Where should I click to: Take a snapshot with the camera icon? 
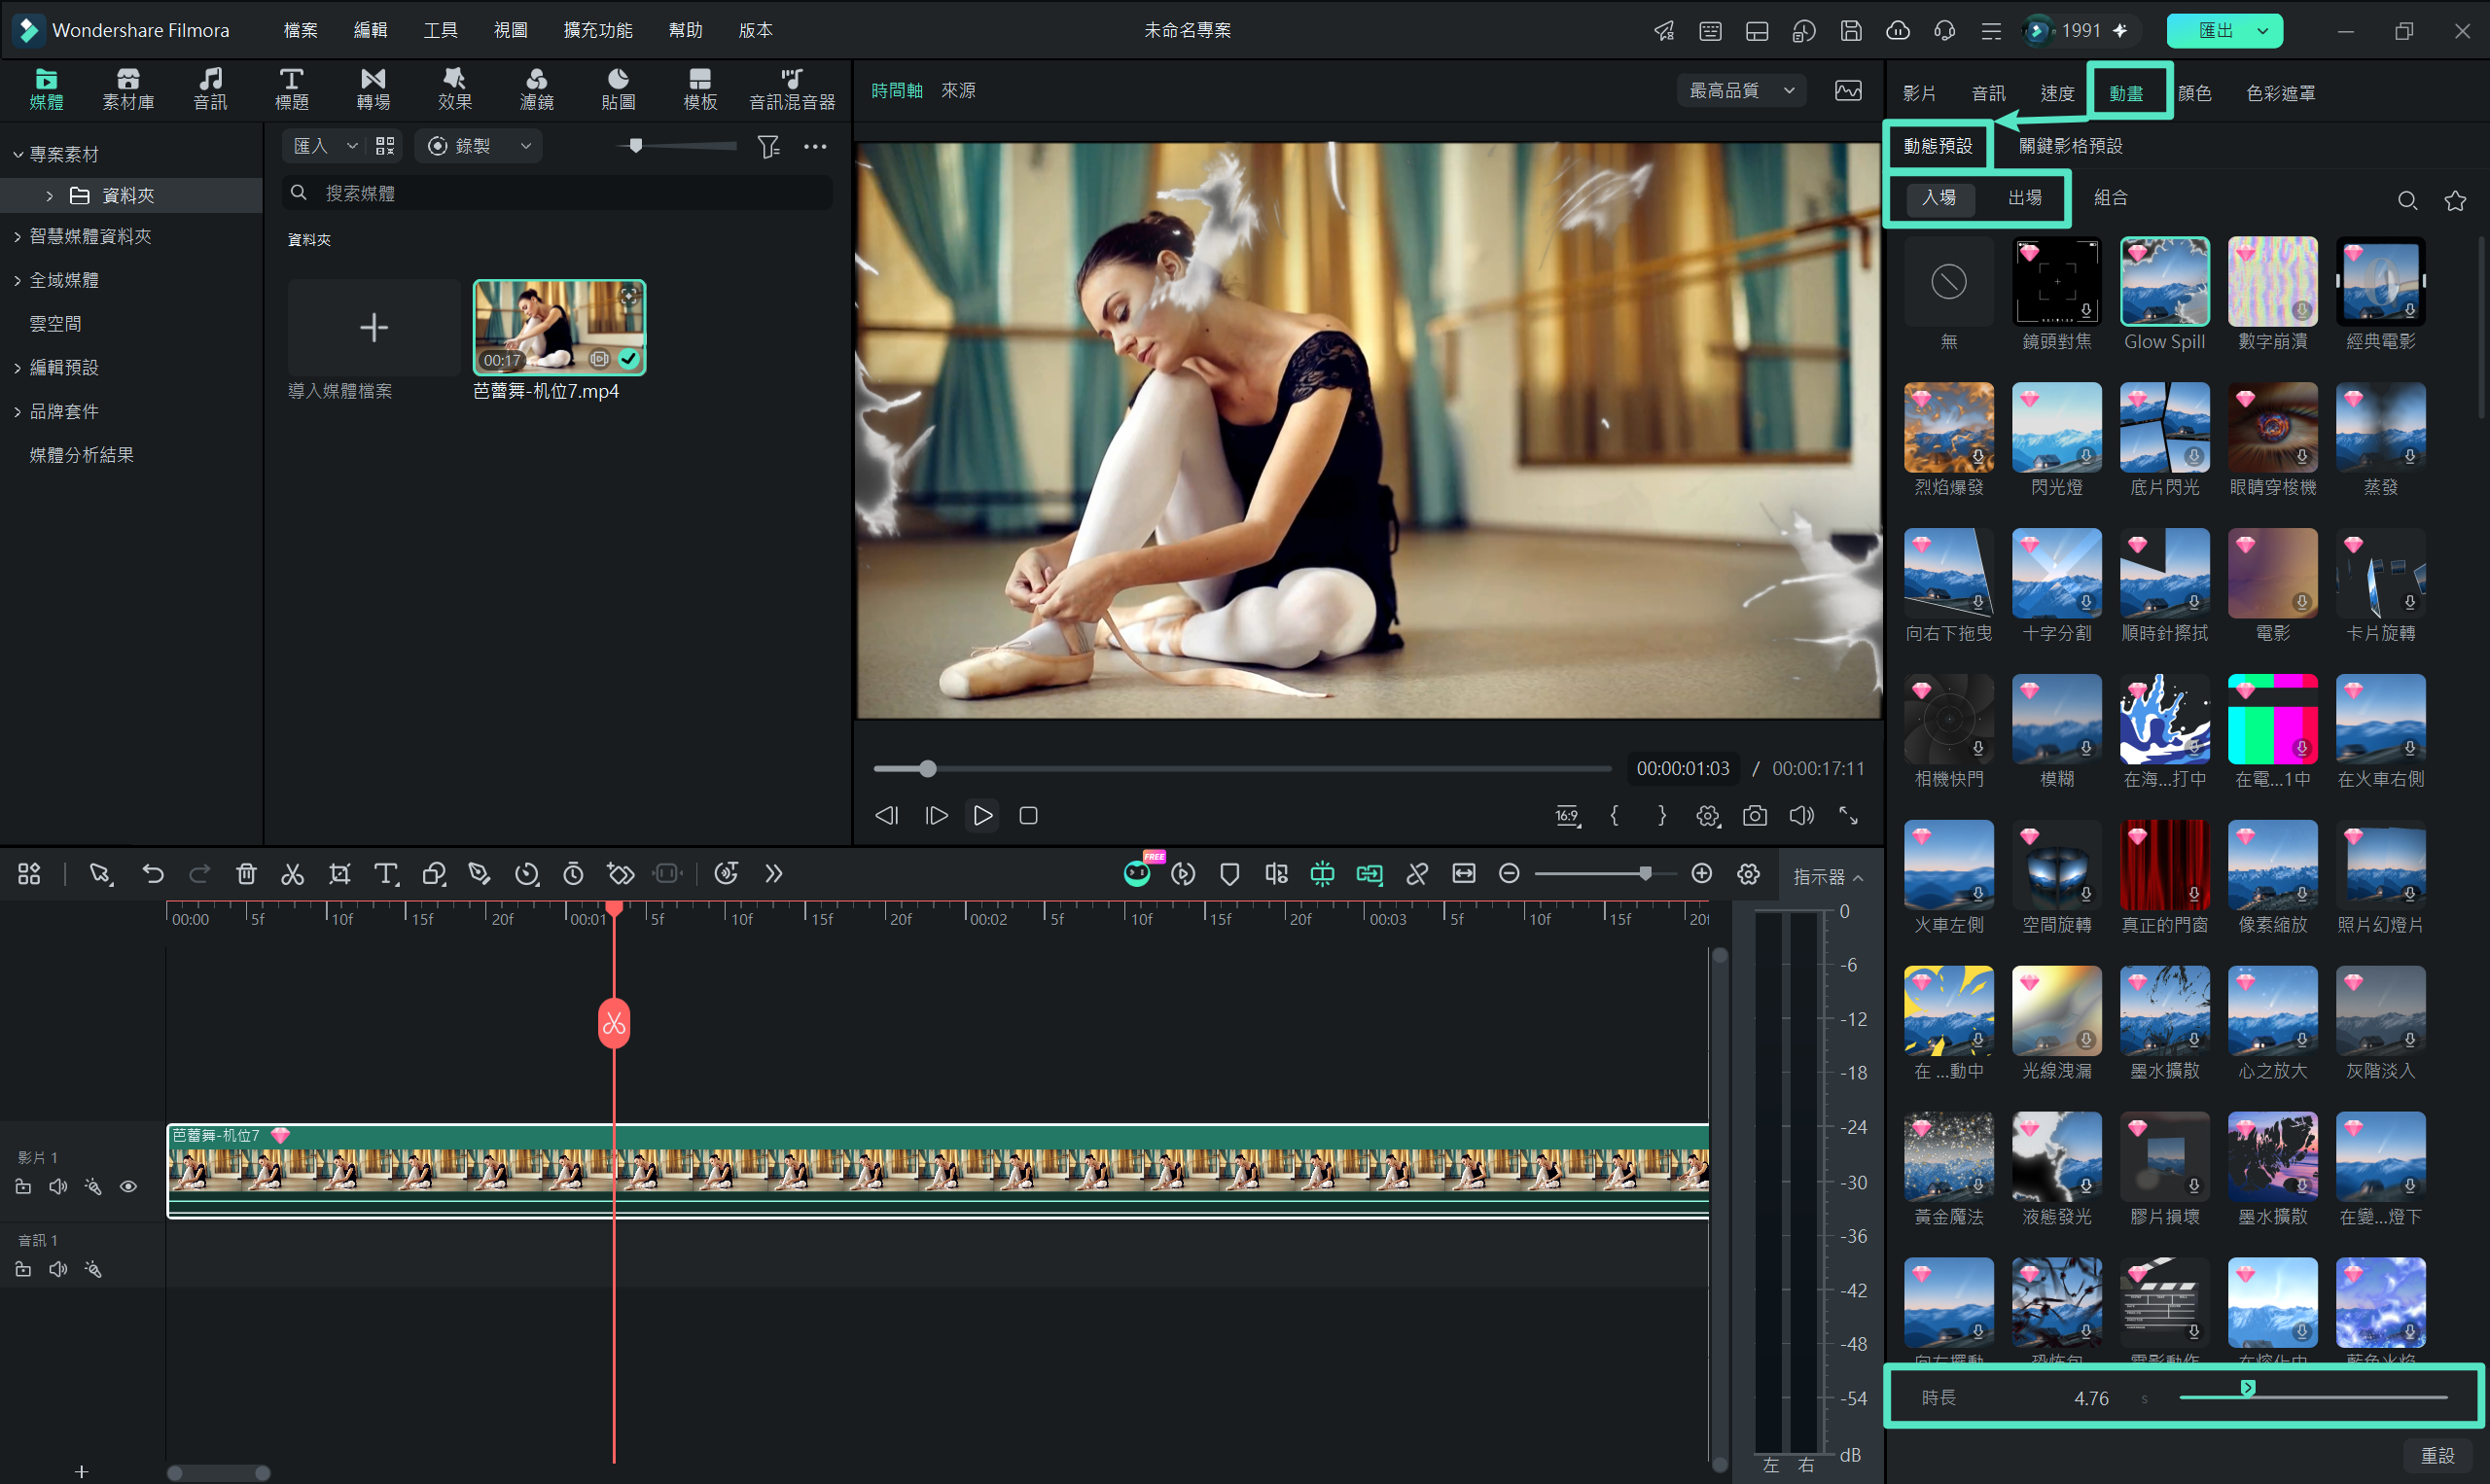tap(1755, 816)
